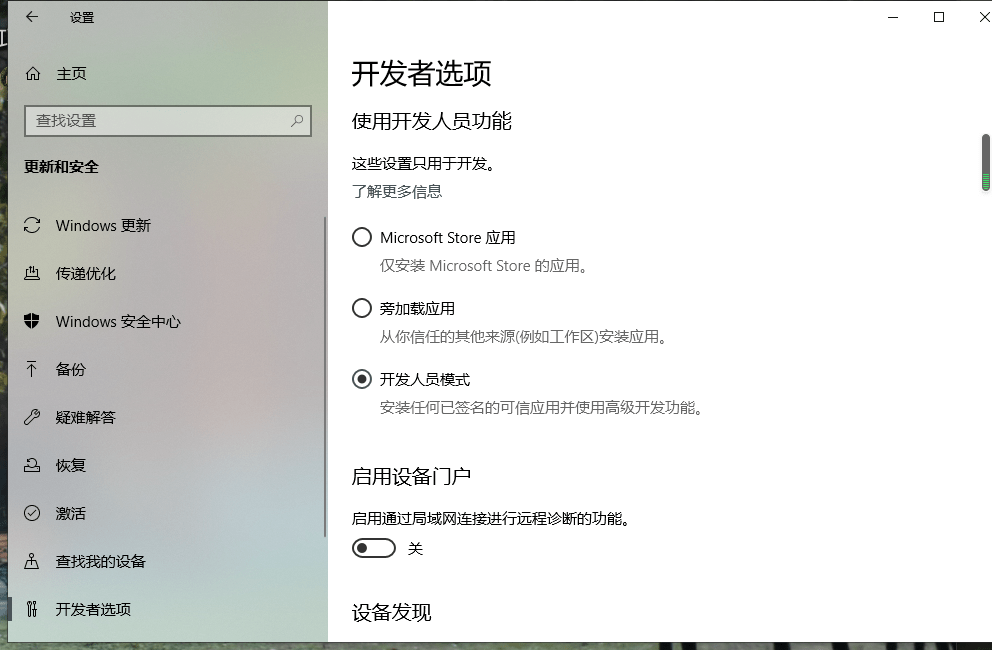Image resolution: width=992 pixels, height=650 pixels.
Task: Click the 关 label next to the toggle
Action: coord(415,548)
